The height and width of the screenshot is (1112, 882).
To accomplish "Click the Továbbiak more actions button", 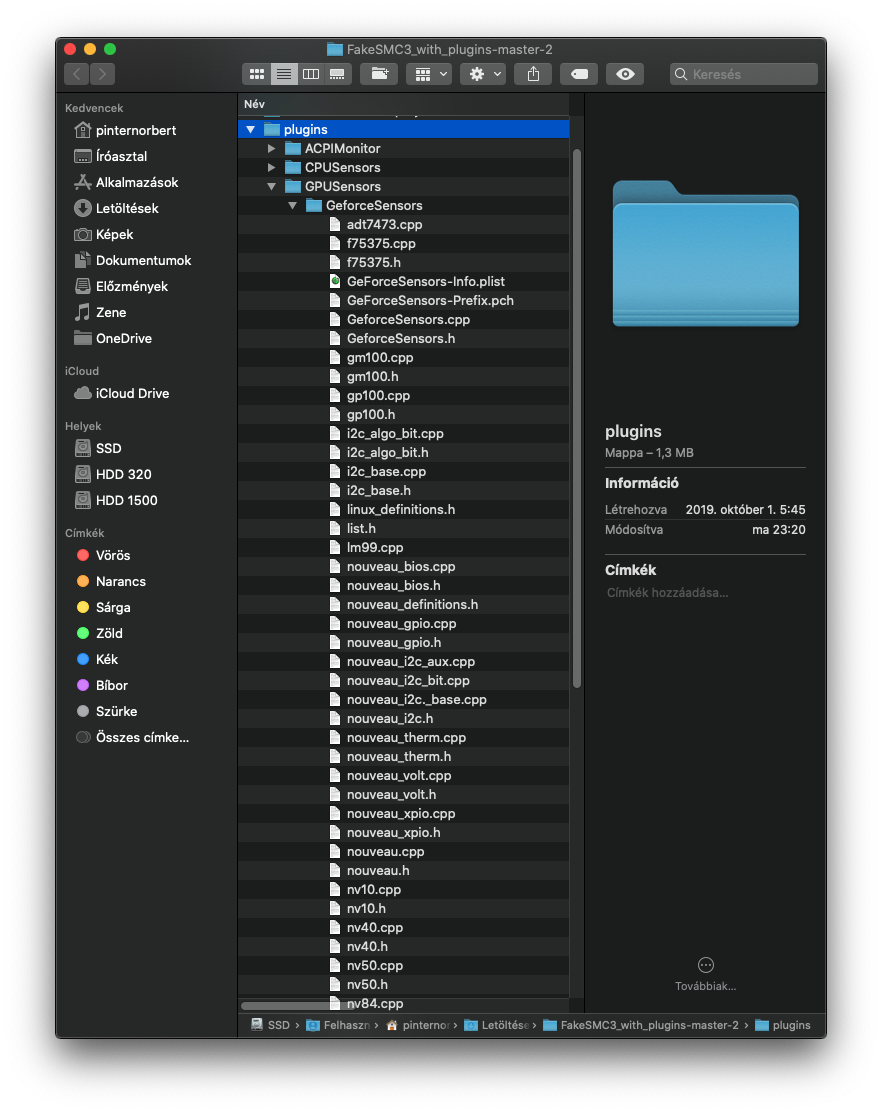I will [x=705, y=973].
